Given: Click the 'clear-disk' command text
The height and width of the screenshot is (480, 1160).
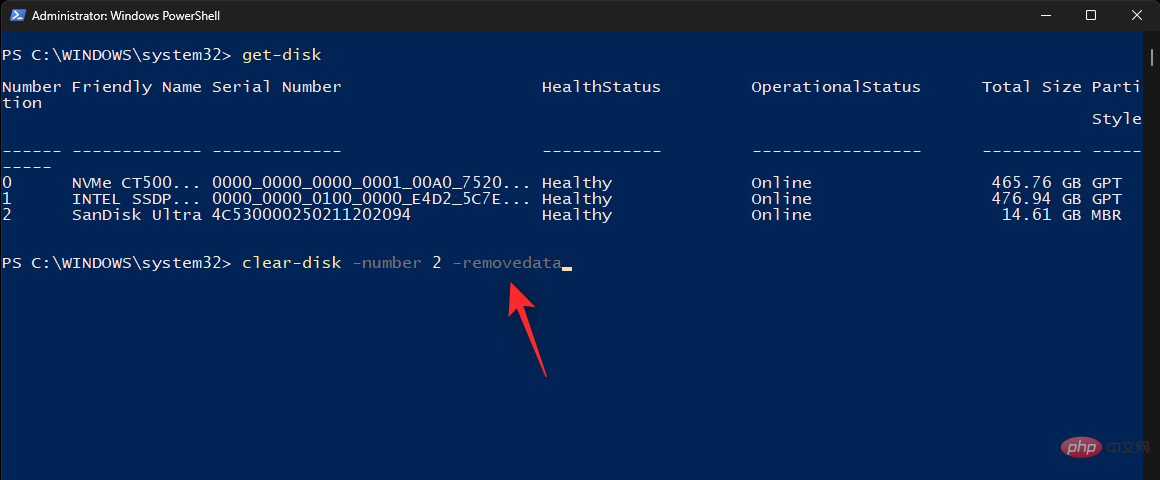Looking at the screenshot, I should tap(291, 263).
